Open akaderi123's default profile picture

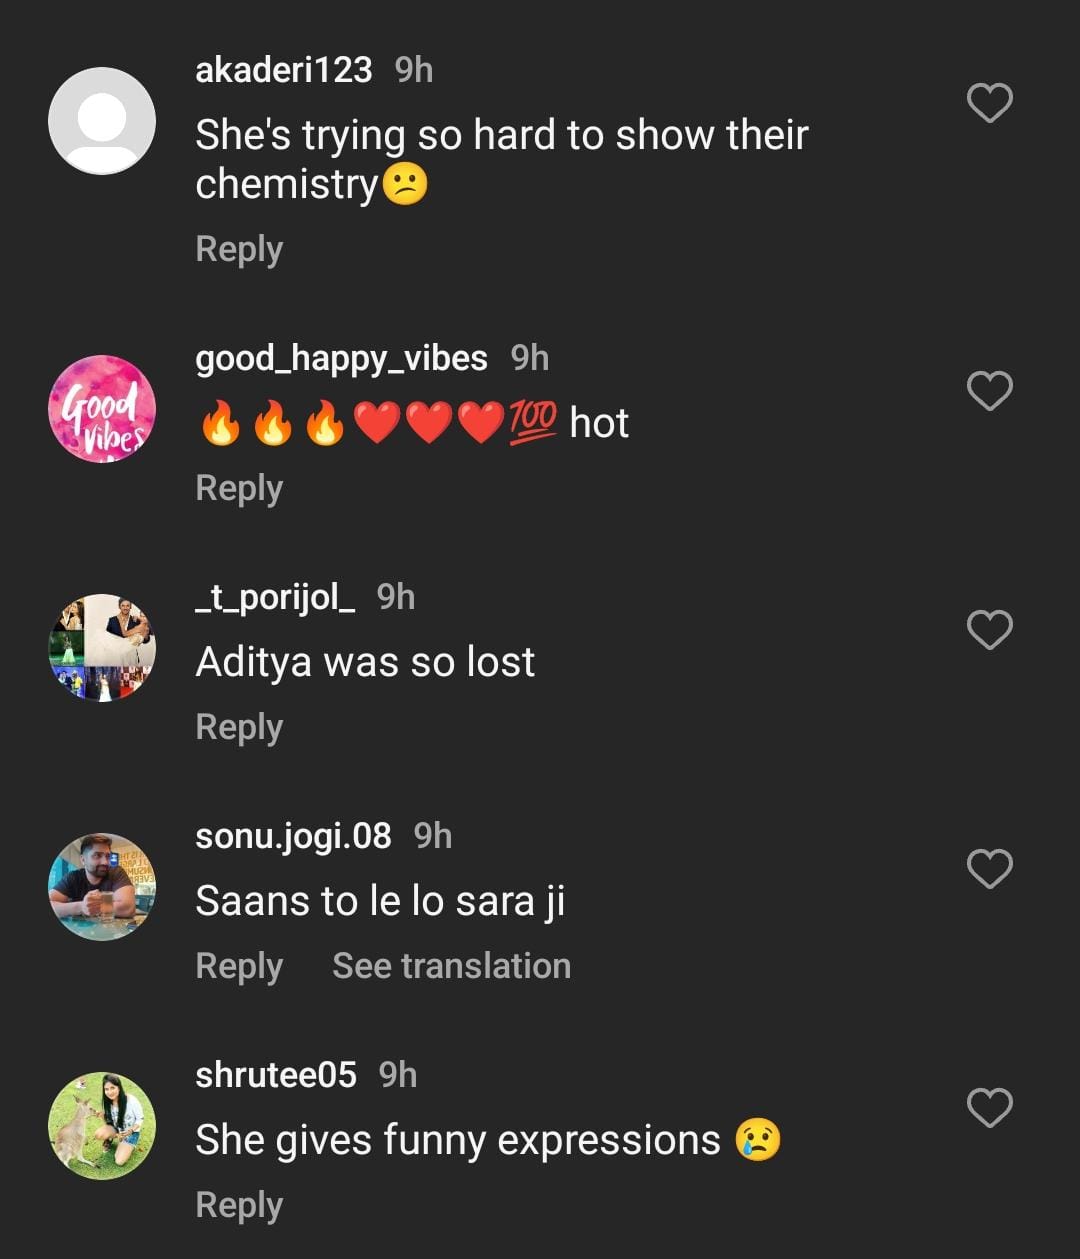(x=102, y=121)
